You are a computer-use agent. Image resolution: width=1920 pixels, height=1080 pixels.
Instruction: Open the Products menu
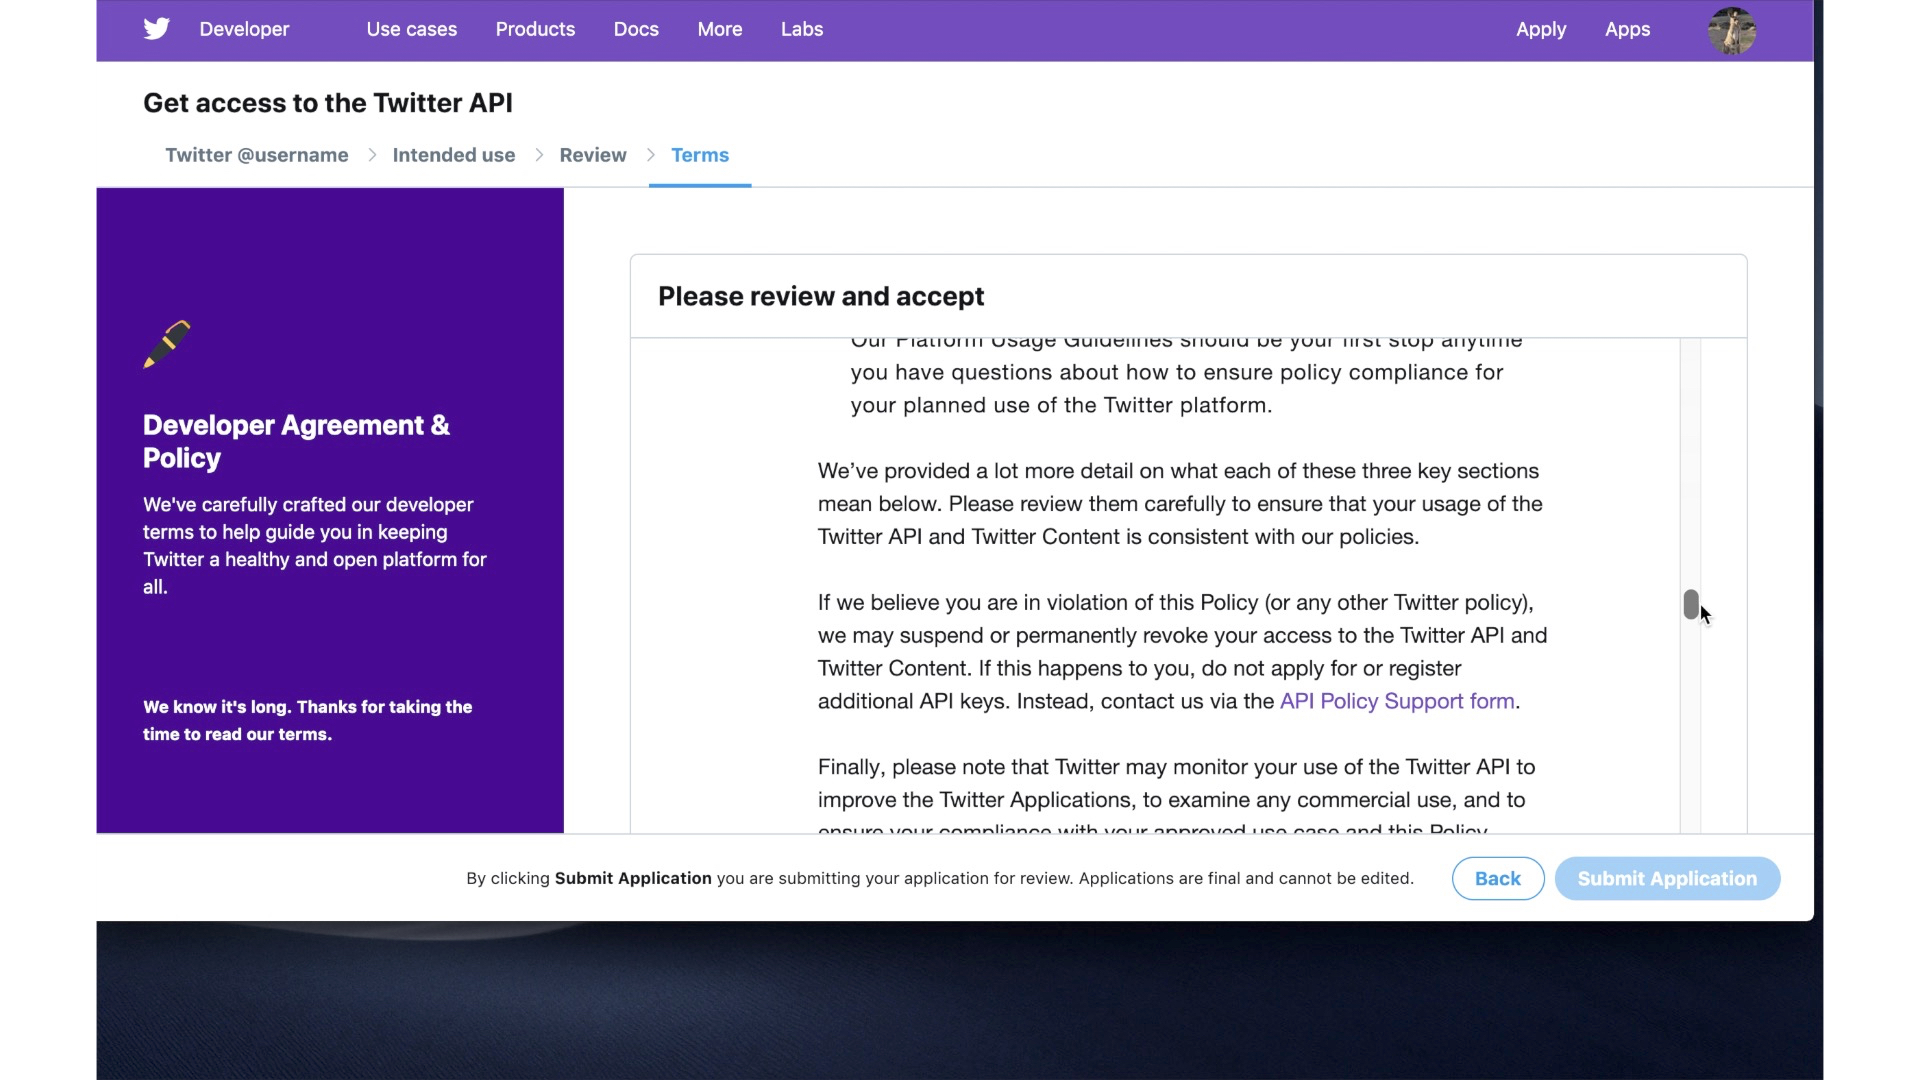[535, 29]
